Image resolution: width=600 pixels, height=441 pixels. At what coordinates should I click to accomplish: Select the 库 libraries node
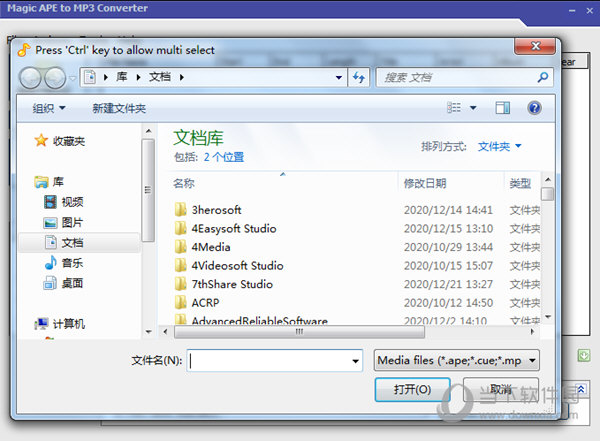point(49,182)
